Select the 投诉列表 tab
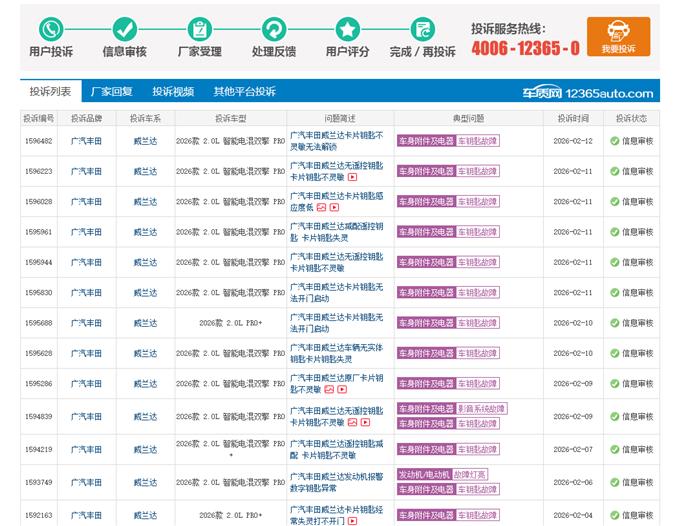 point(50,92)
